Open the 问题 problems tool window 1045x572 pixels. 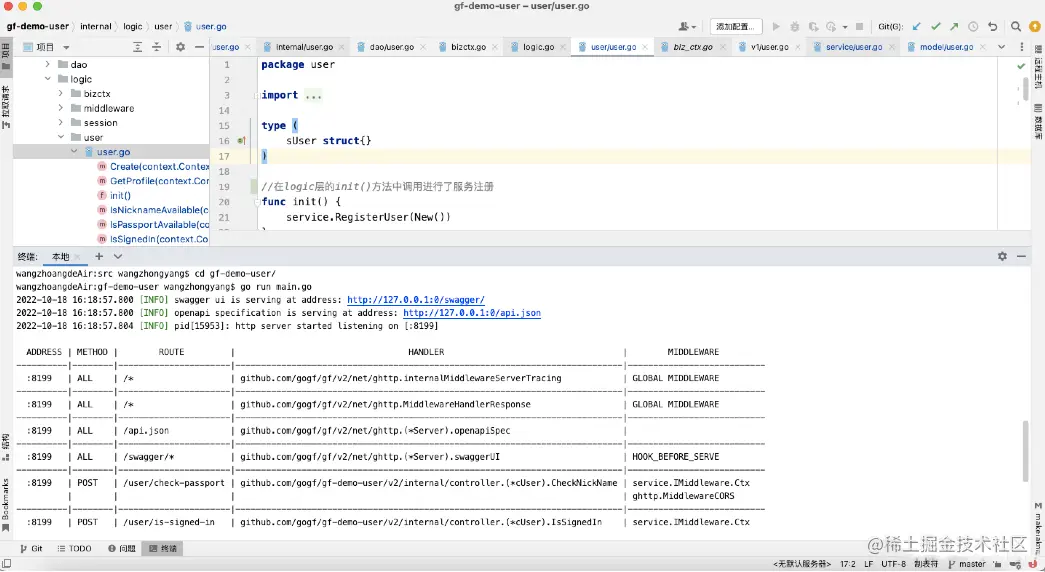pyautogui.click(x=121, y=548)
